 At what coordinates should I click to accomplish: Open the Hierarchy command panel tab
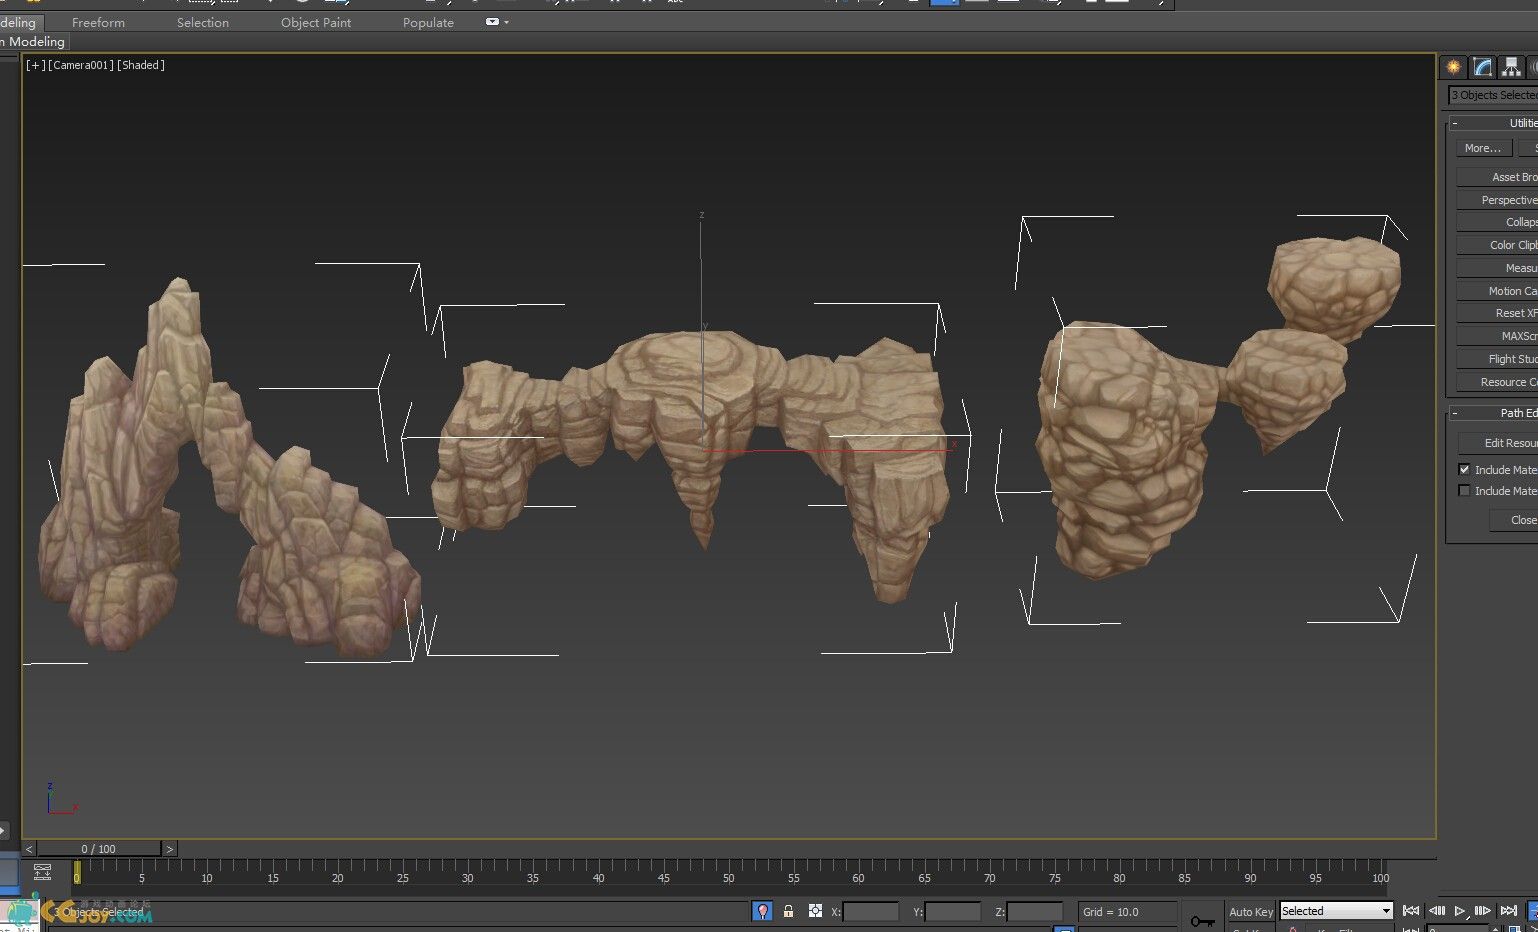[x=1511, y=67]
